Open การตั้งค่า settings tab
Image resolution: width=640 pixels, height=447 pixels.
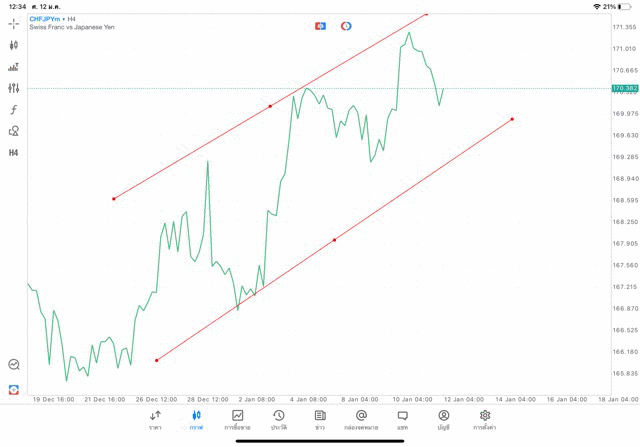coord(485,420)
